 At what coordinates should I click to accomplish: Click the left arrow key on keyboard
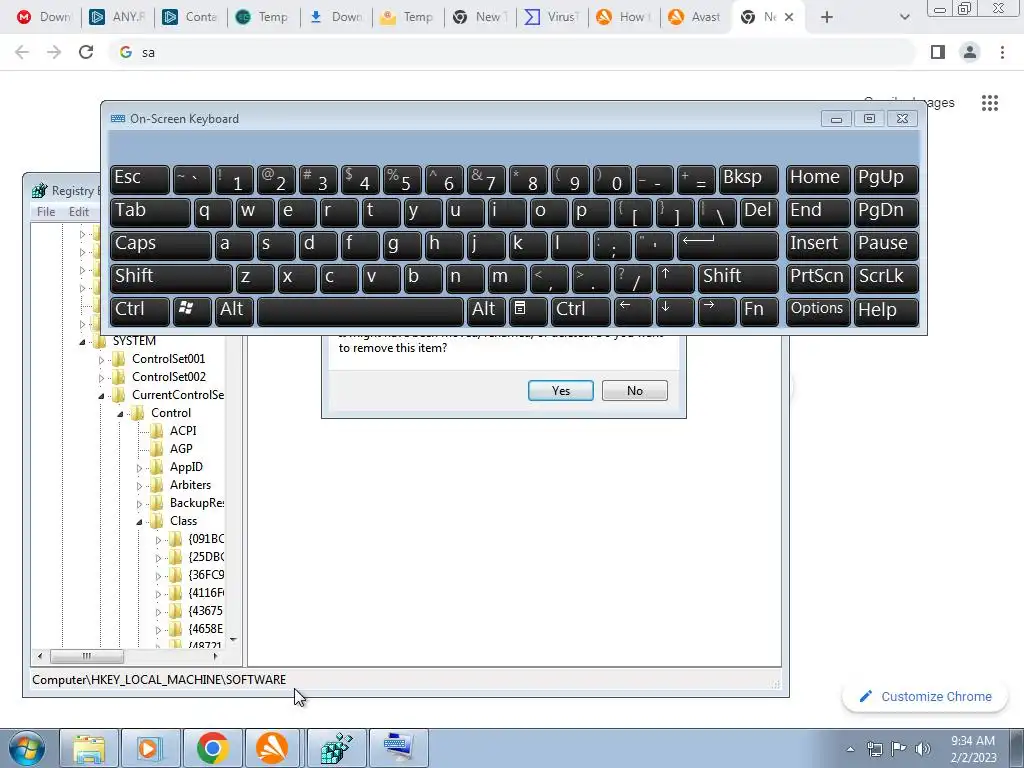coord(633,311)
